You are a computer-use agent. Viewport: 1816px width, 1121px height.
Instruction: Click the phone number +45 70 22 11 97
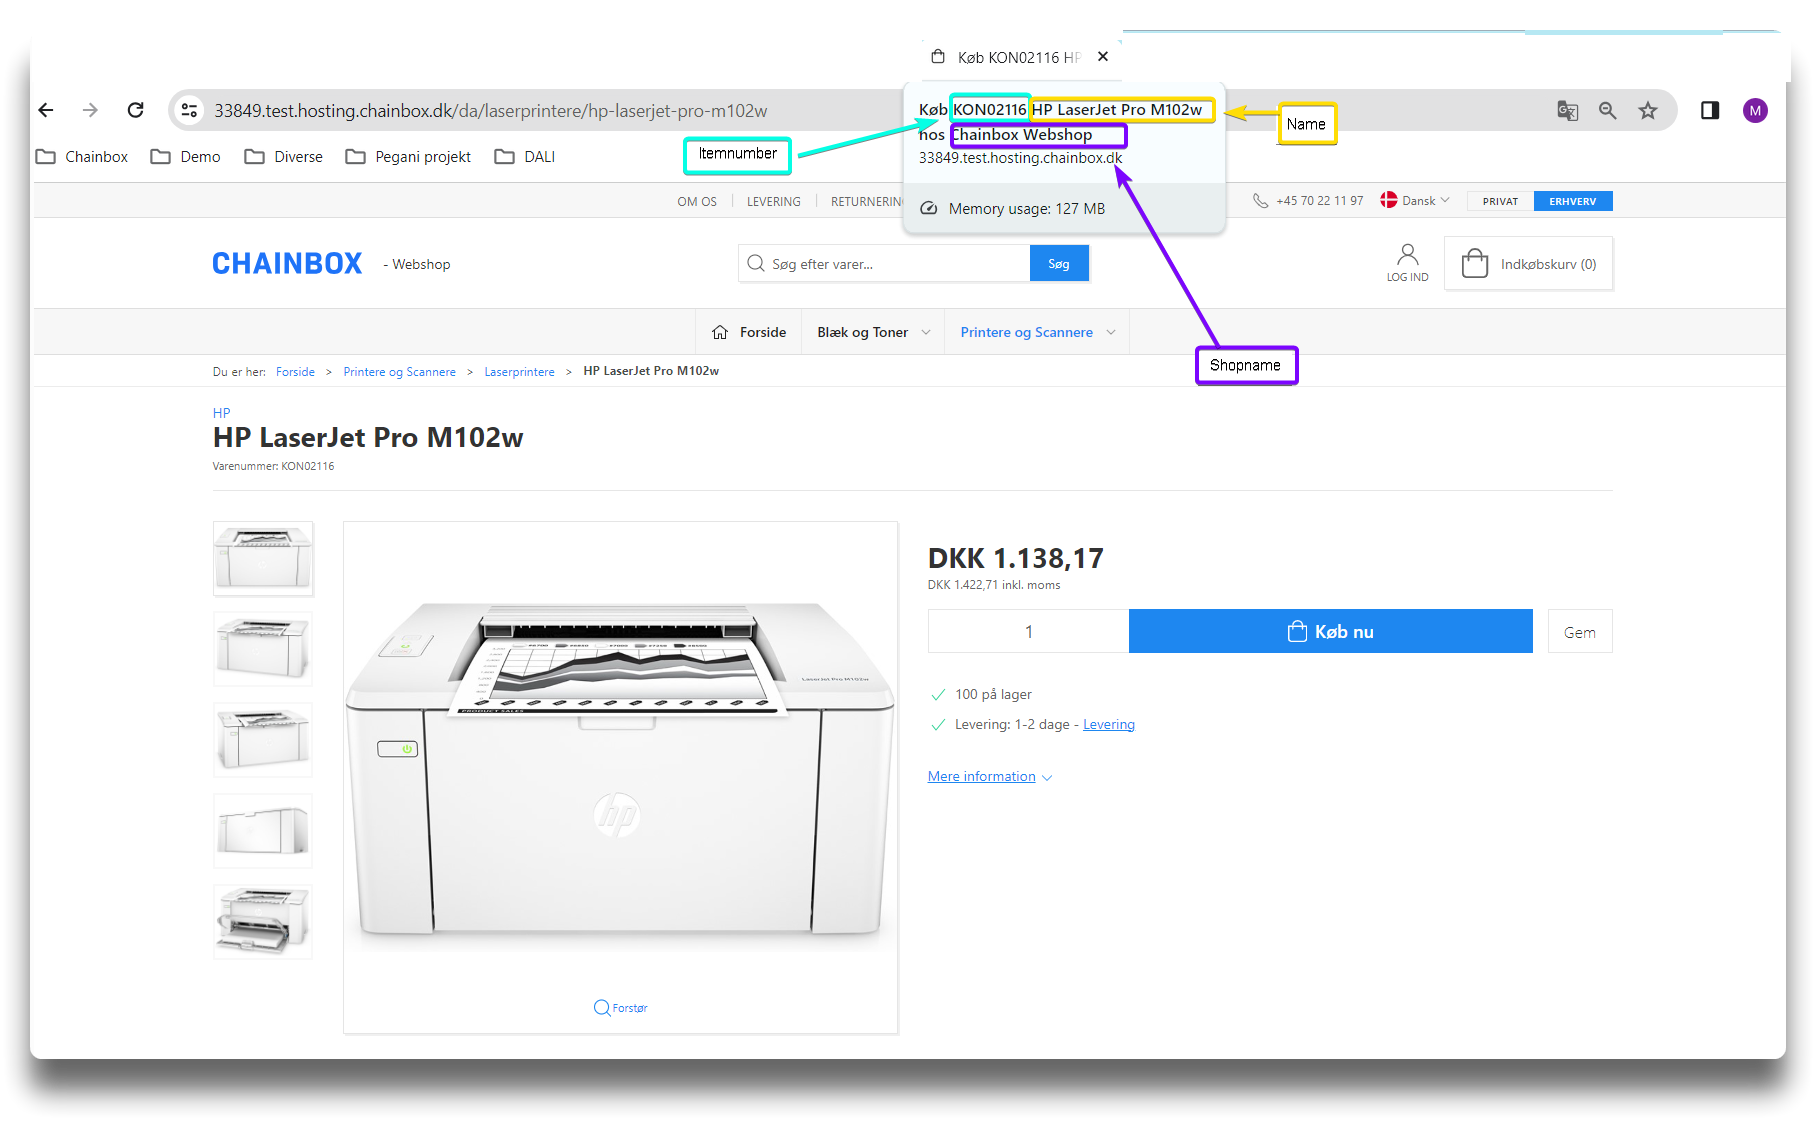tap(1319, 201)
